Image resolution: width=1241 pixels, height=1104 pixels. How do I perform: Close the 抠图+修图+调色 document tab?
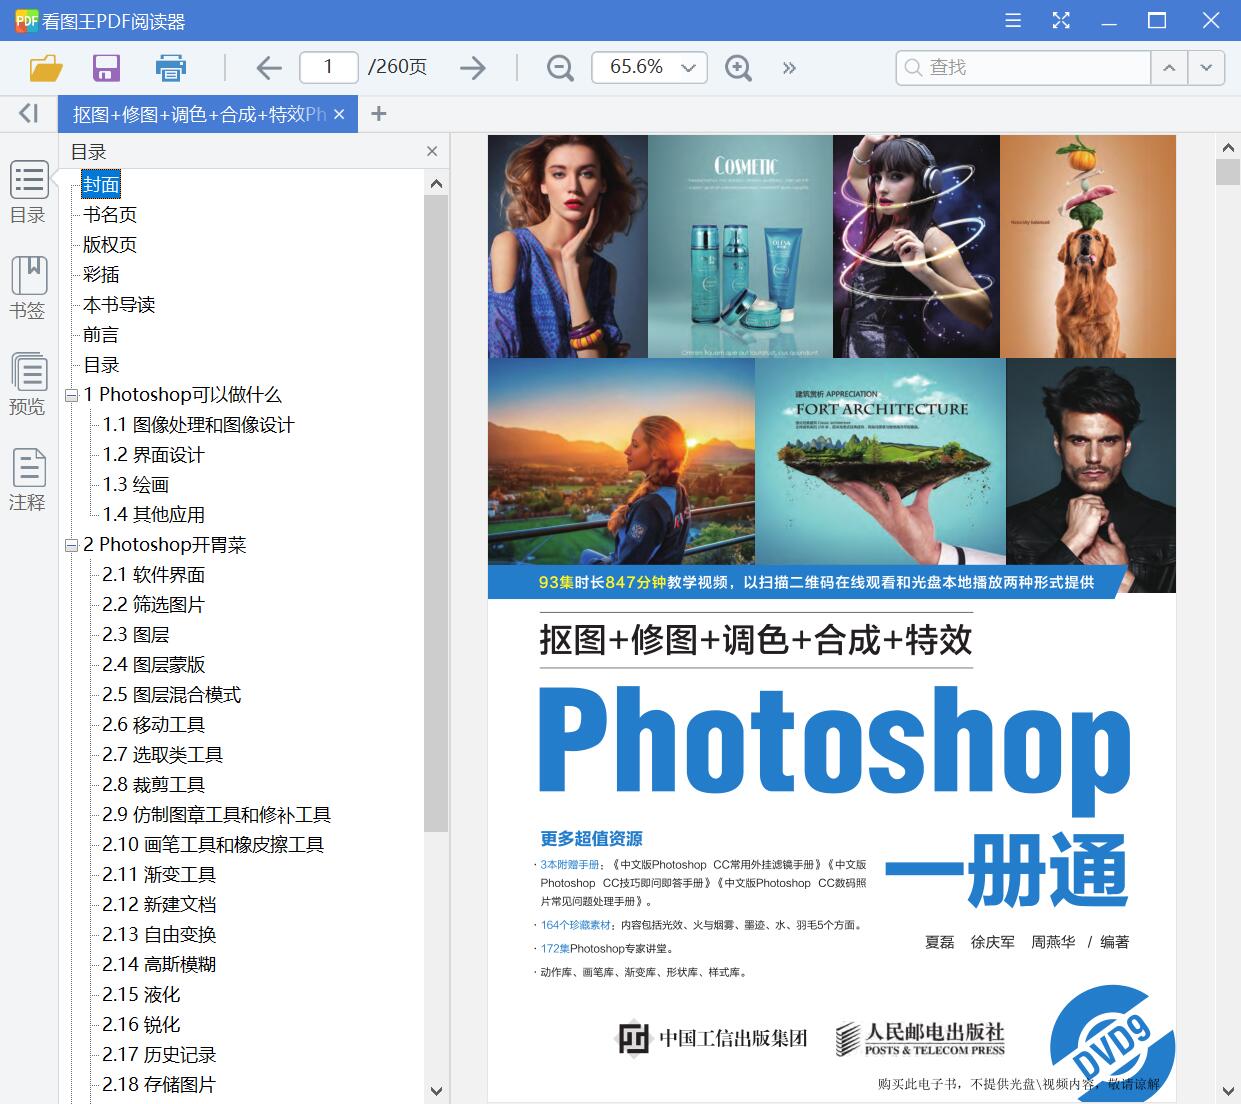coord(339,115)
